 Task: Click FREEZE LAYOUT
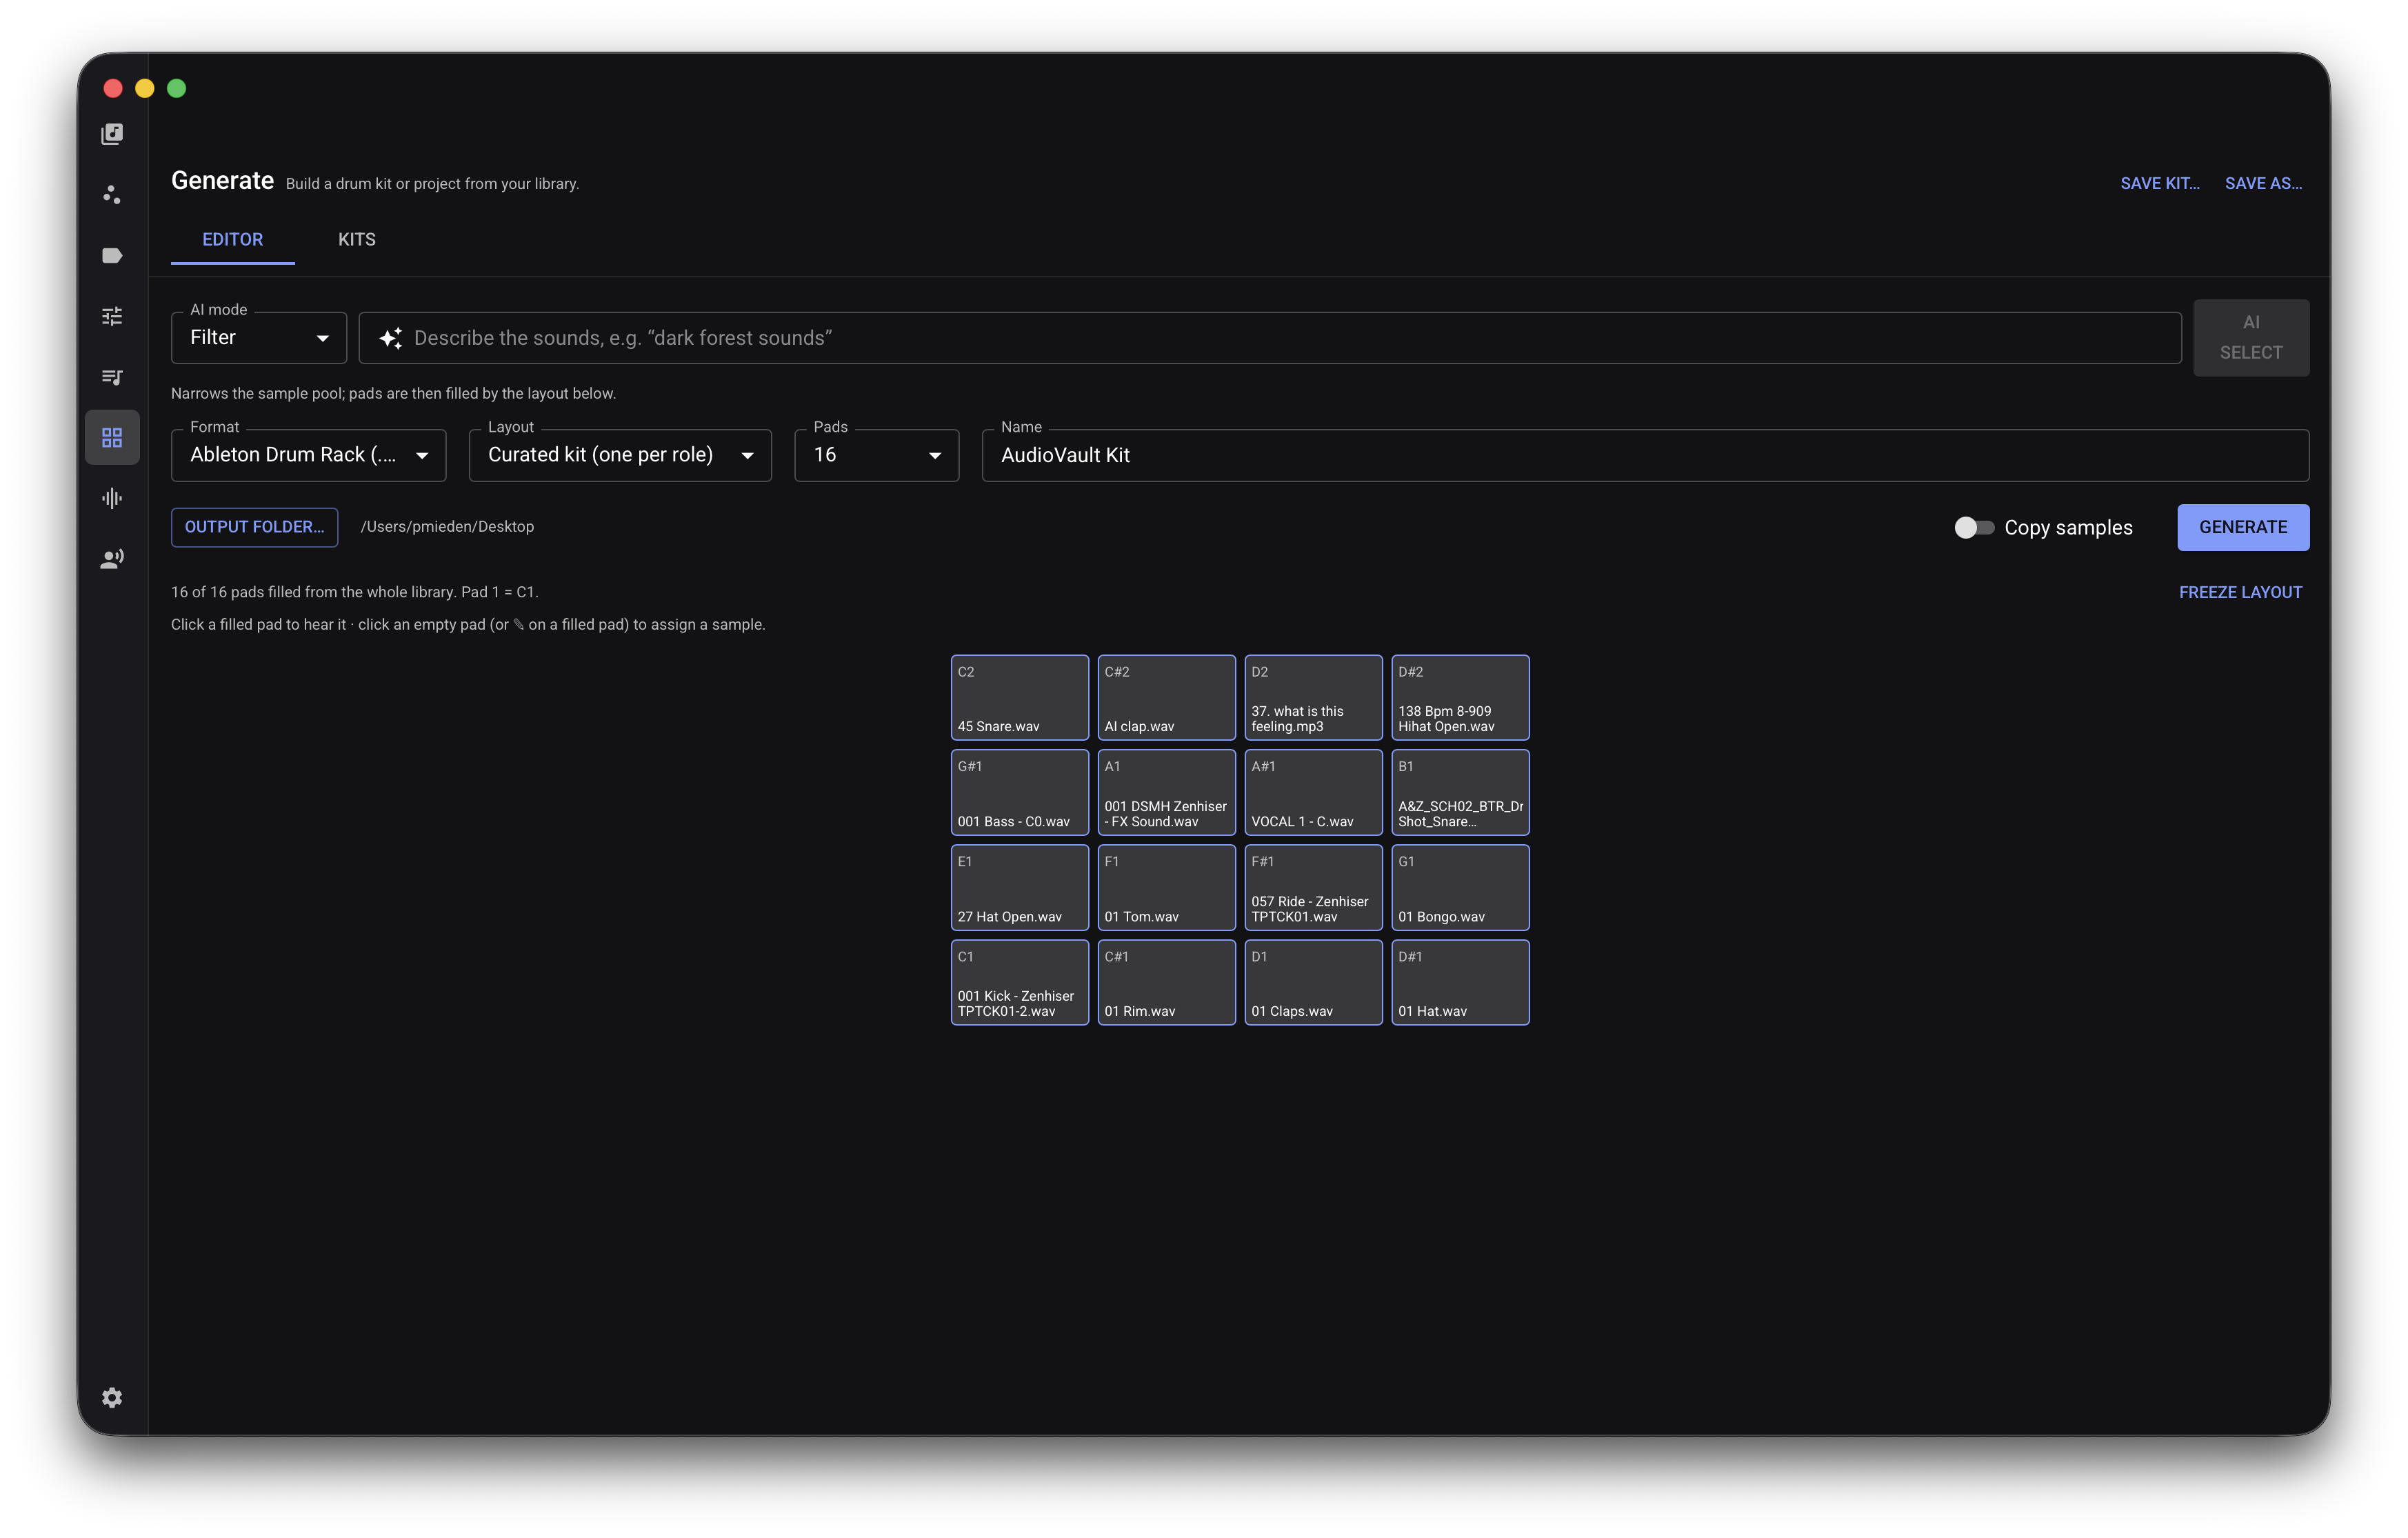pos(2240,592)
